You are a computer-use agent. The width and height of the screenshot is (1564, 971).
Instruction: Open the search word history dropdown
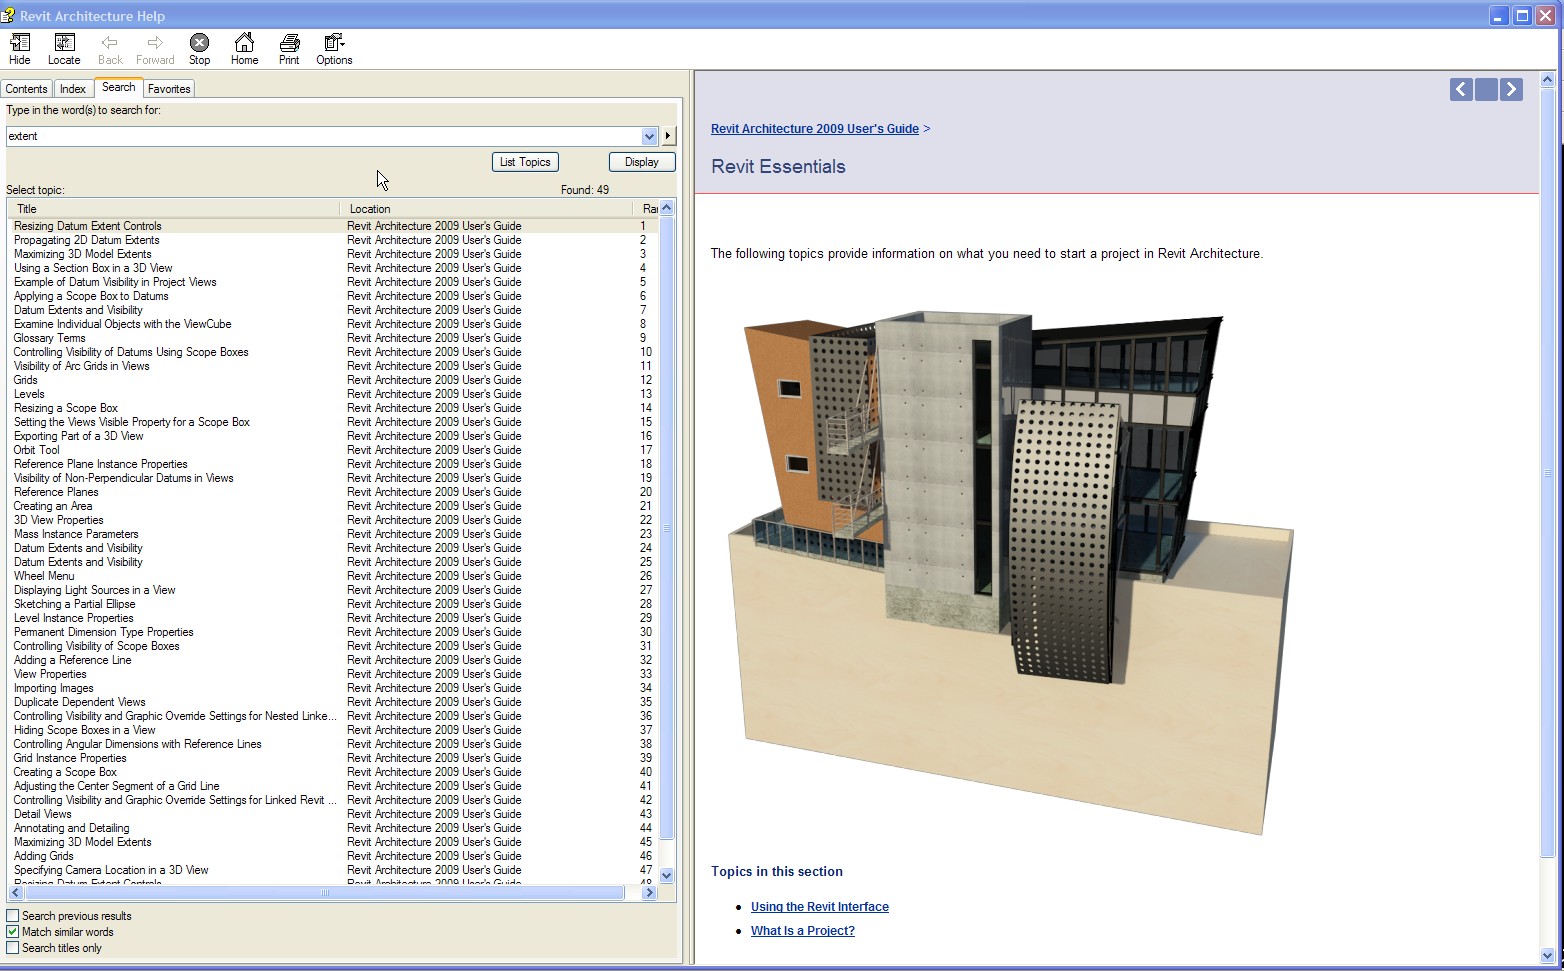649,136
